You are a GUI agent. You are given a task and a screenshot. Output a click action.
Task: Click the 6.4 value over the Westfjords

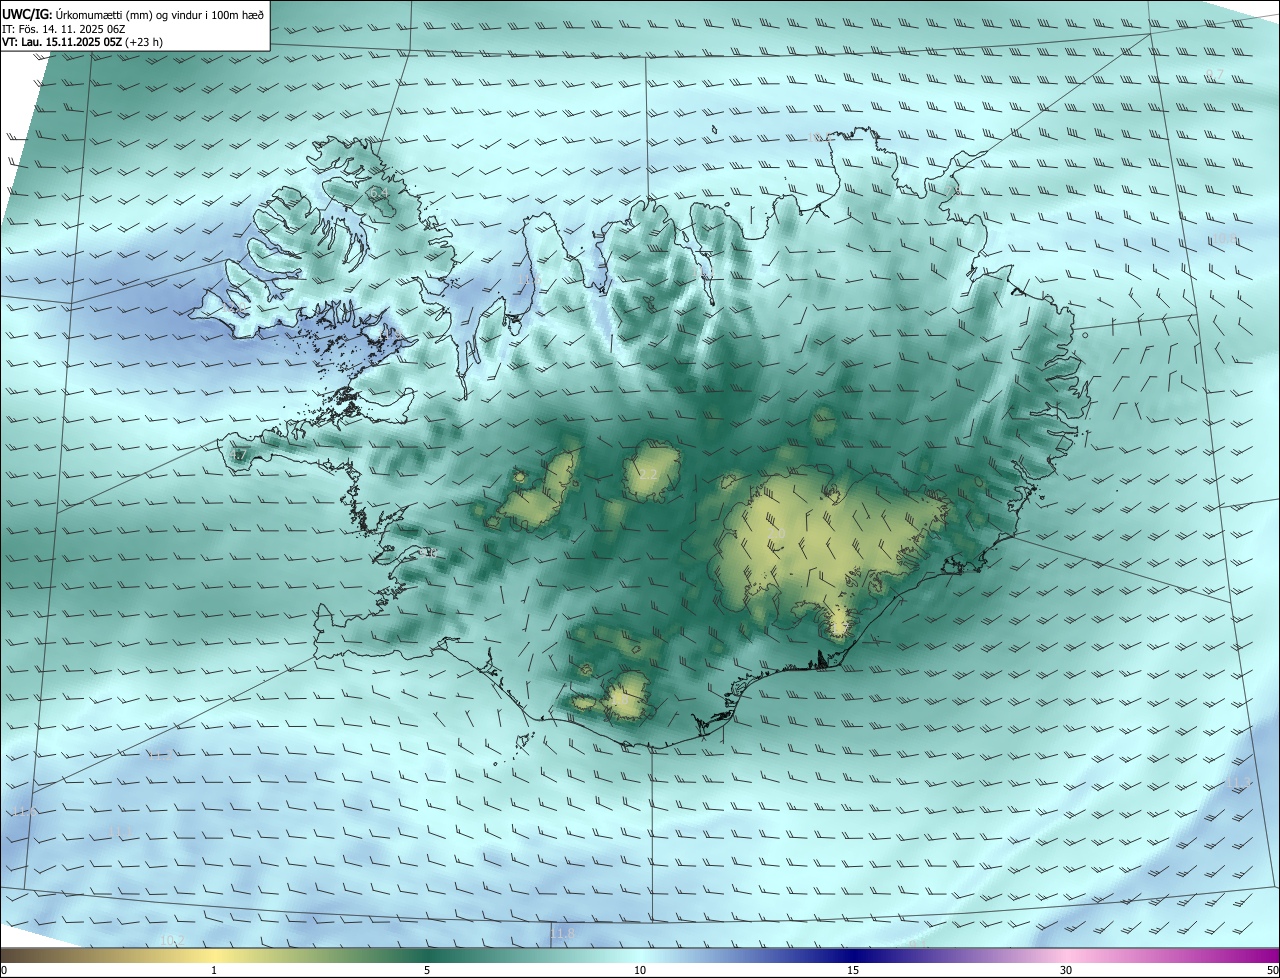pos(379,192)
